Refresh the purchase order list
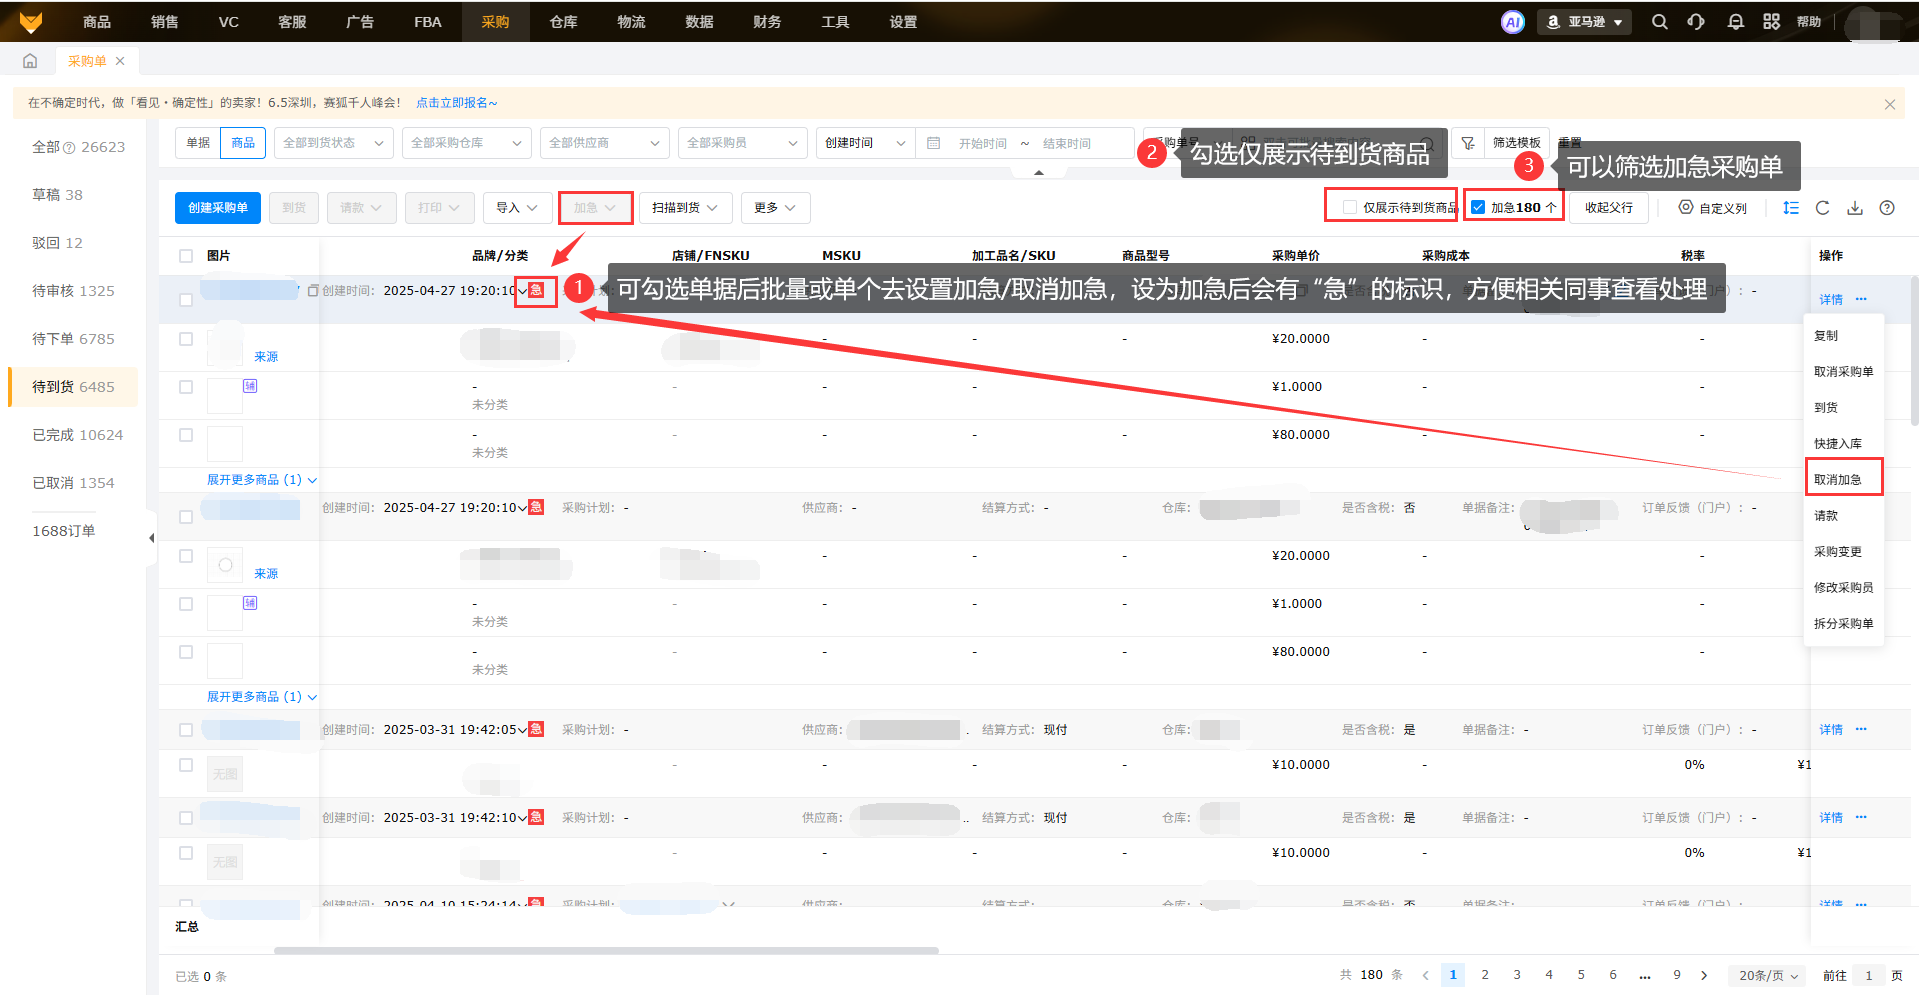 click(1823, 208)
